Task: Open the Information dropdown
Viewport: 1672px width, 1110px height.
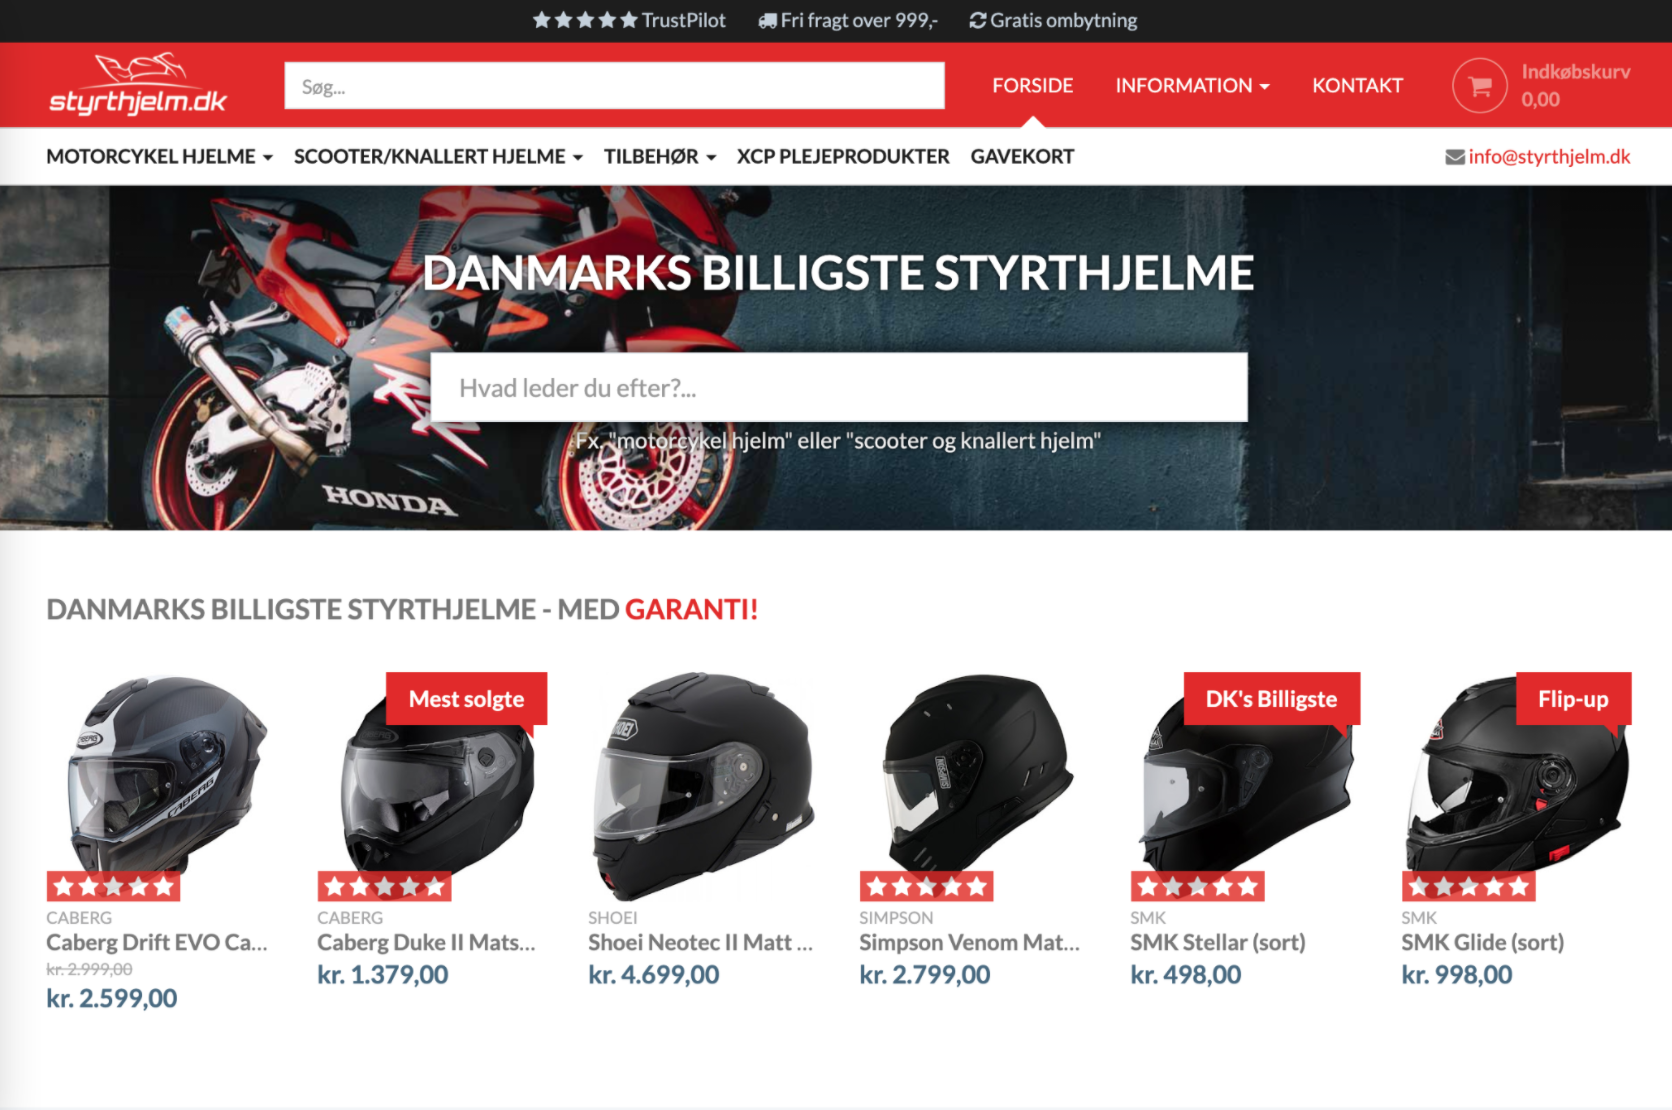Action: (1192, 86)
